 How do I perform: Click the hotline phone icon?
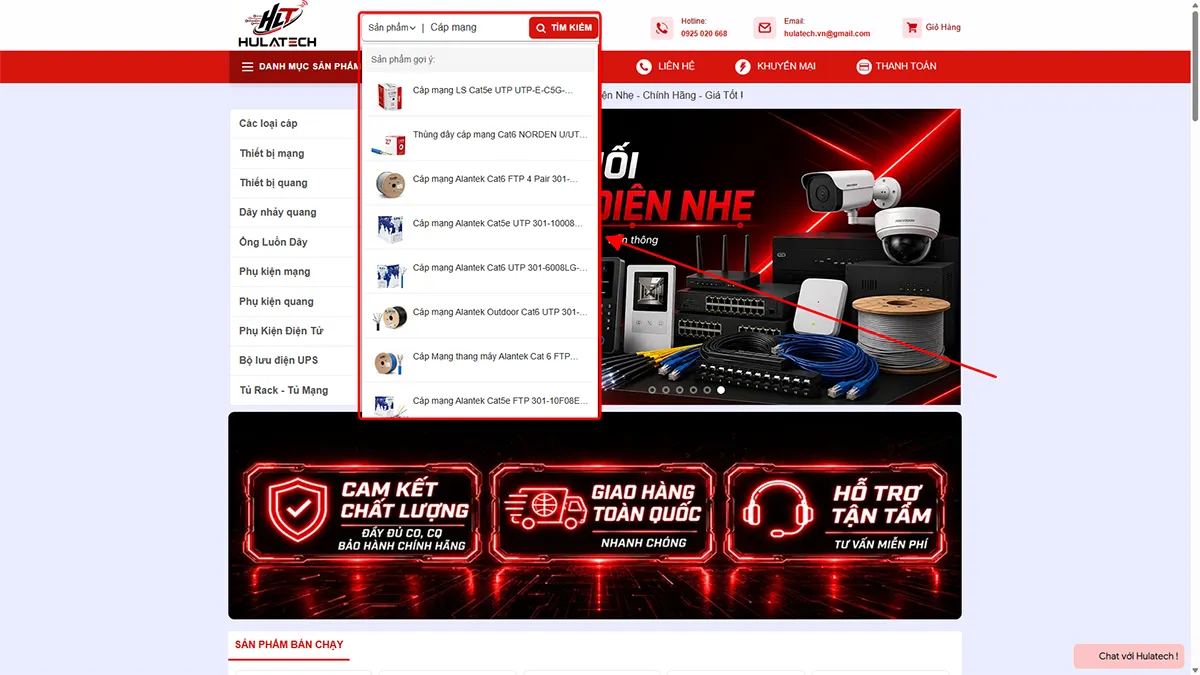[x=662, y=28]
